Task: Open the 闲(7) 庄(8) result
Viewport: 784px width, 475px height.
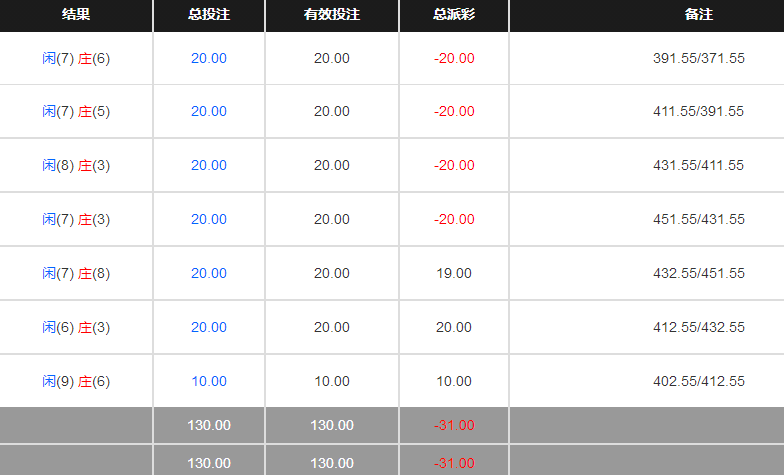Action: (x=76, y=273)
